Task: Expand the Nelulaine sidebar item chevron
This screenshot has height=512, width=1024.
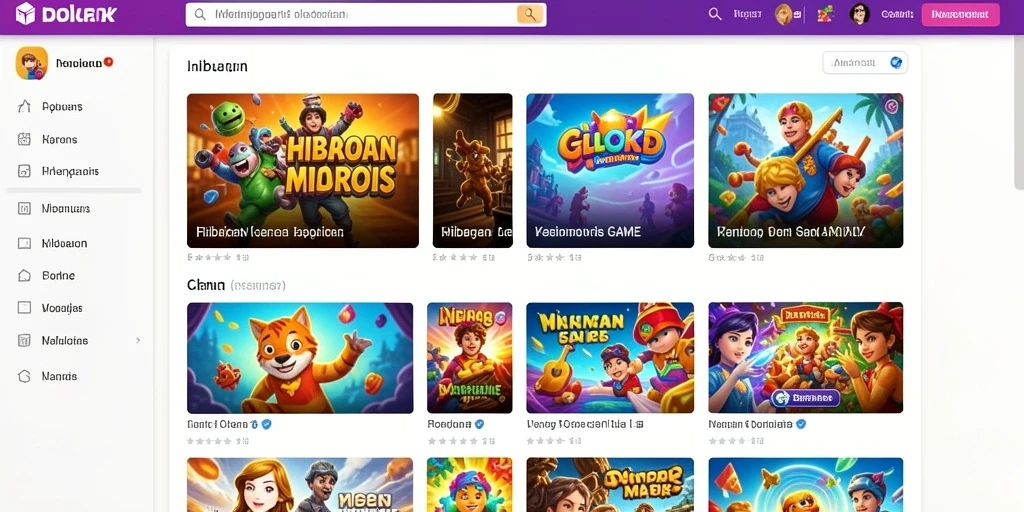Action: tap(138, 340)
